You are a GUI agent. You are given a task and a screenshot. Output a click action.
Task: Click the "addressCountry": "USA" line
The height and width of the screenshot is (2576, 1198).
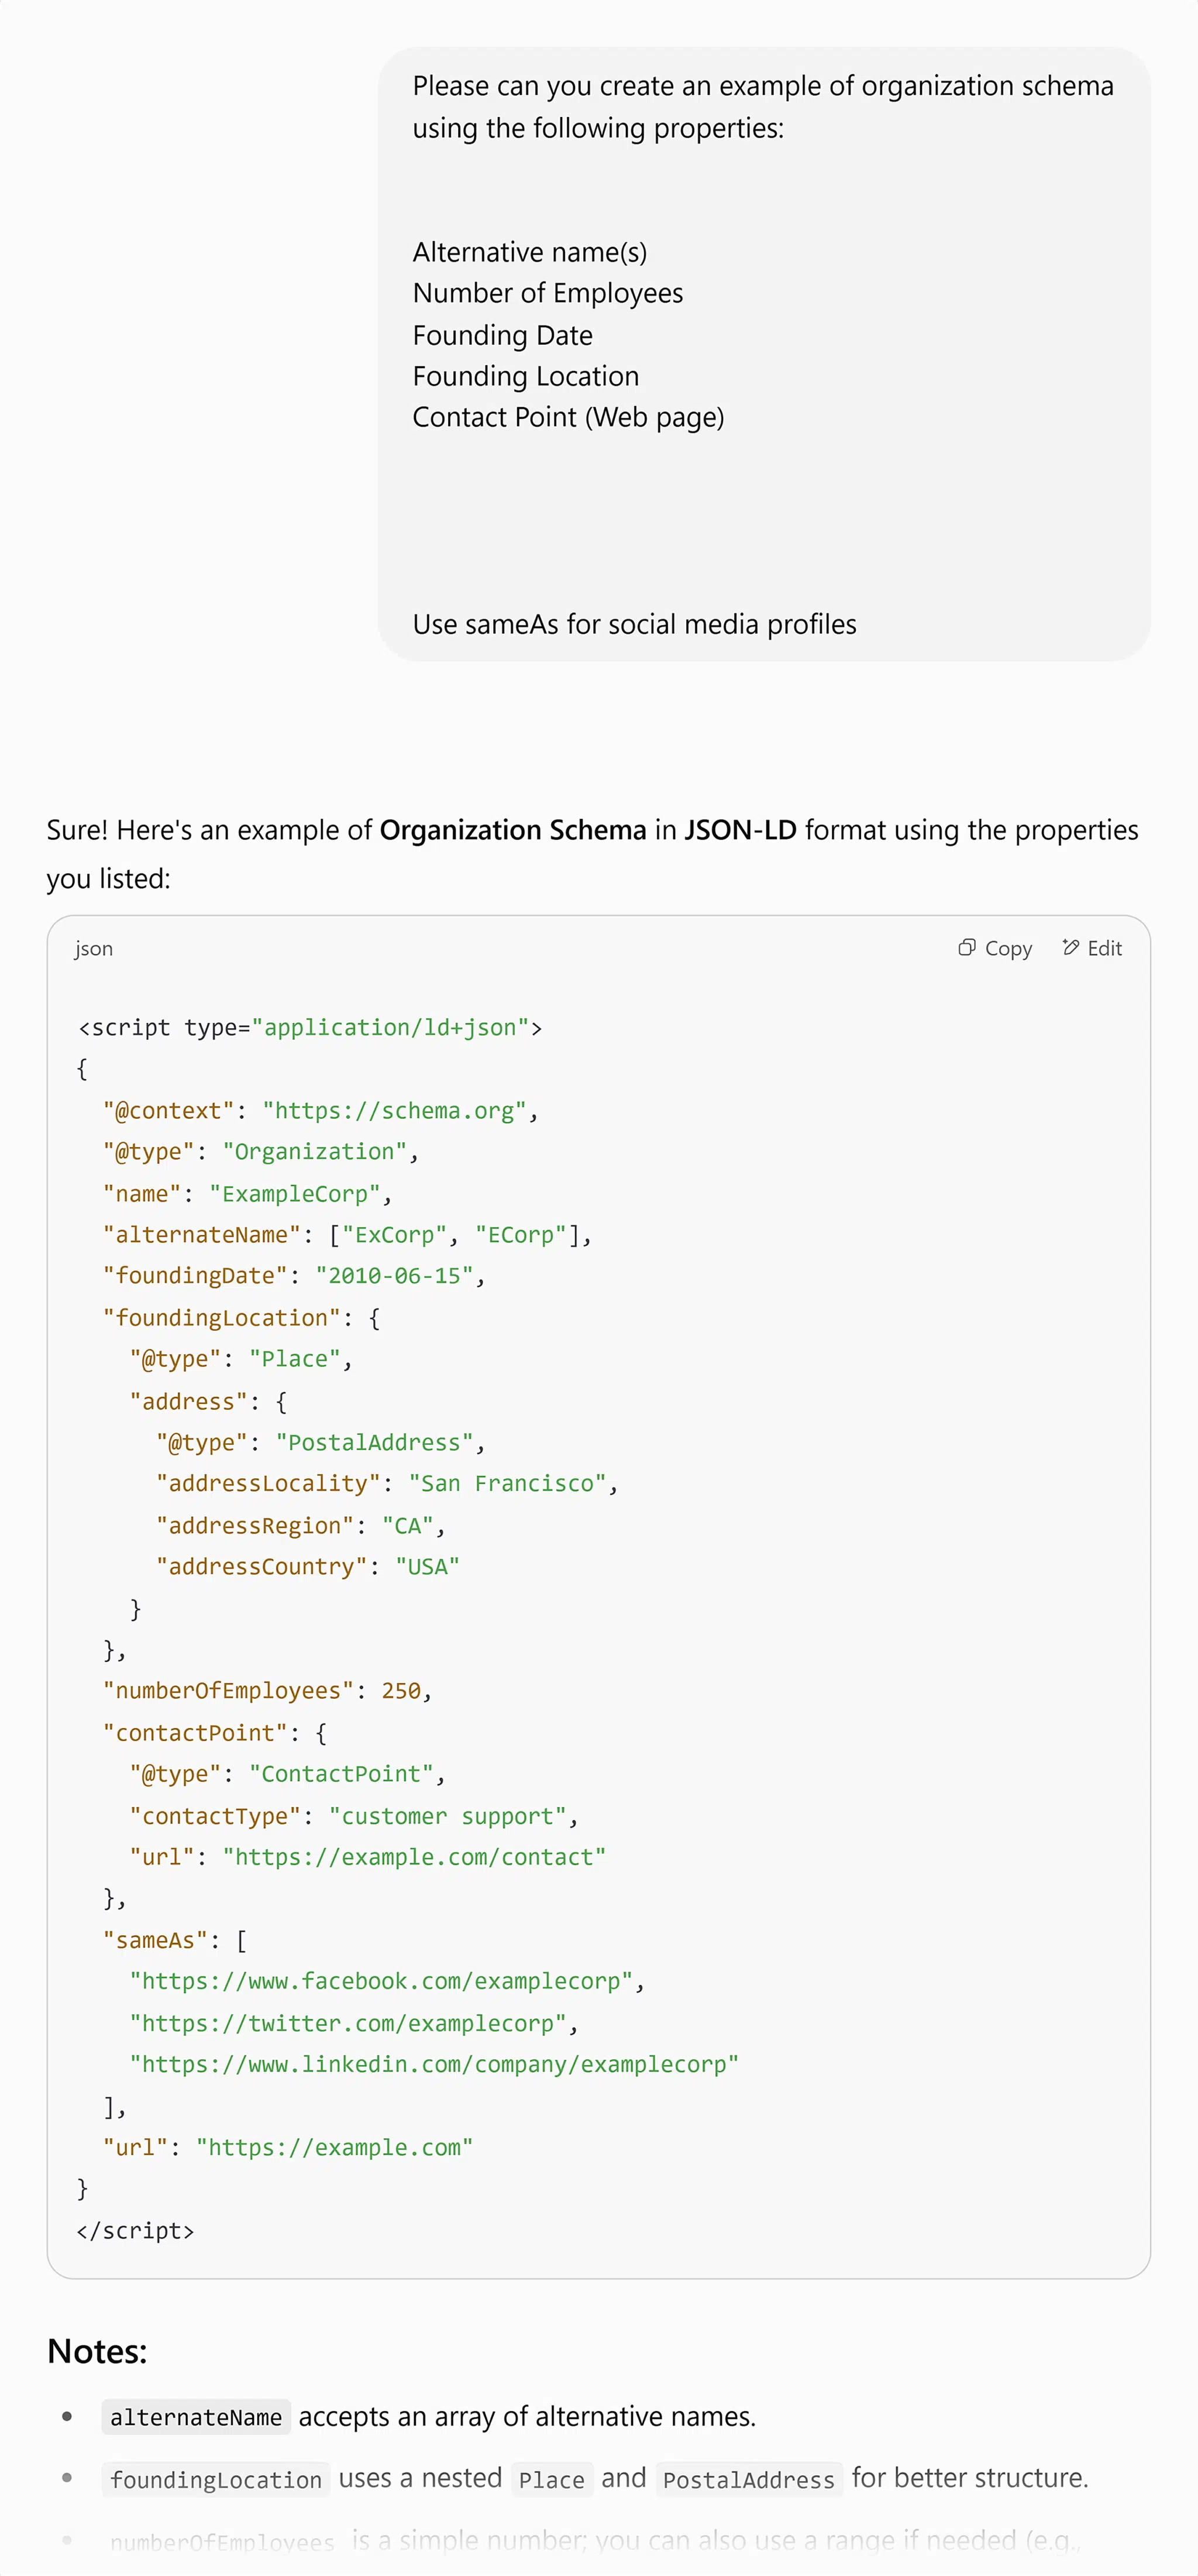pyautogui.click(x=308, y=1567)
